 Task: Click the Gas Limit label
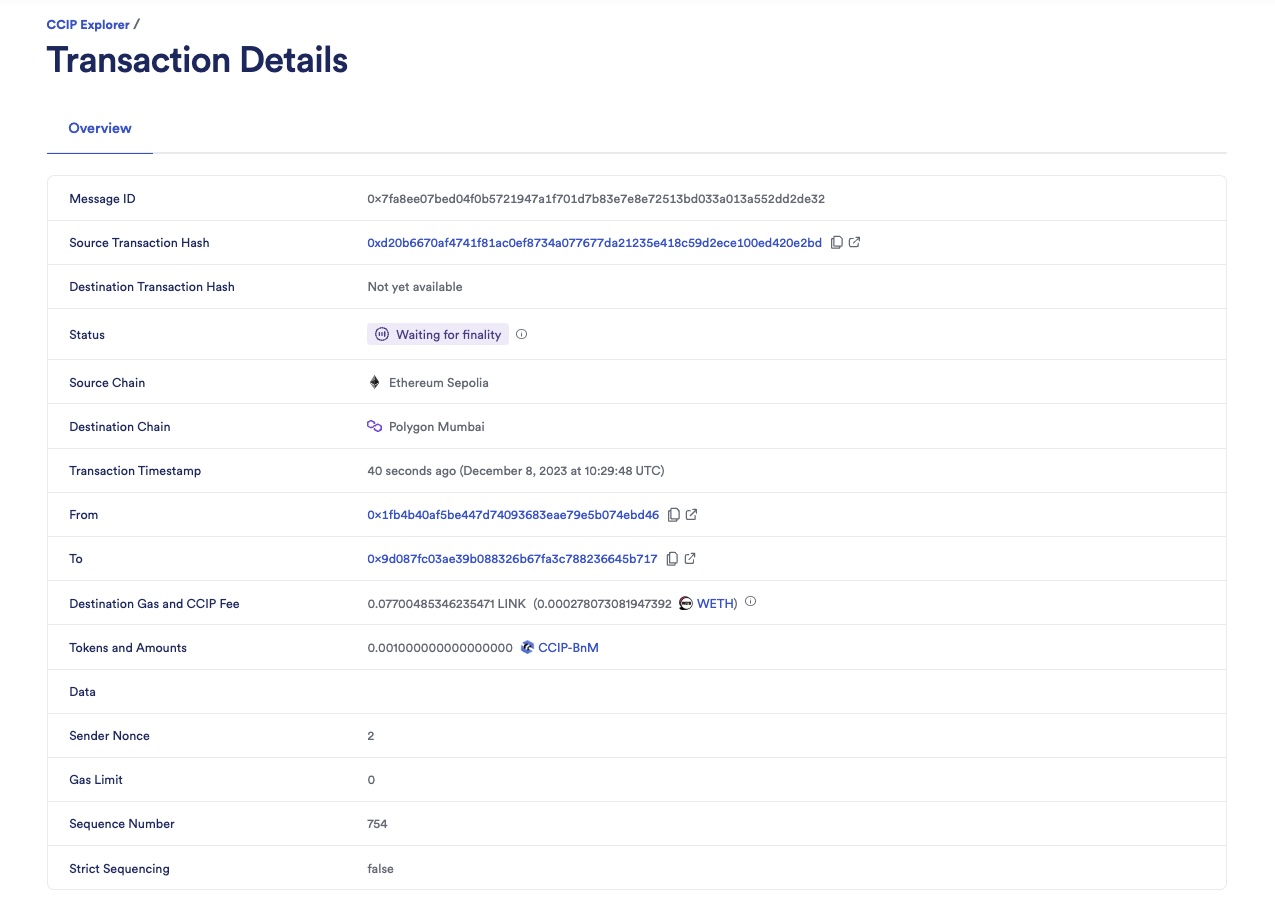point(96,780)
